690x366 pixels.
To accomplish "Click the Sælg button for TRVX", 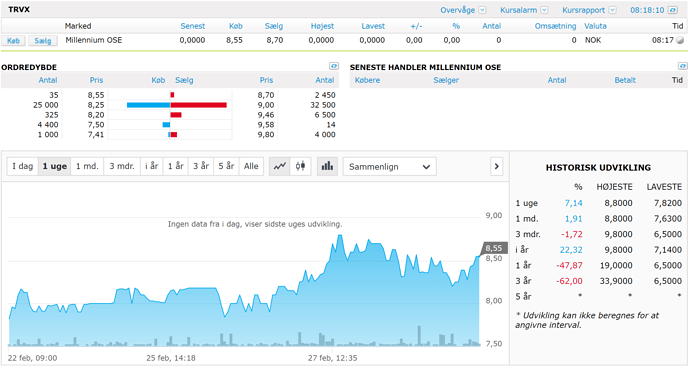I will 43,40.
